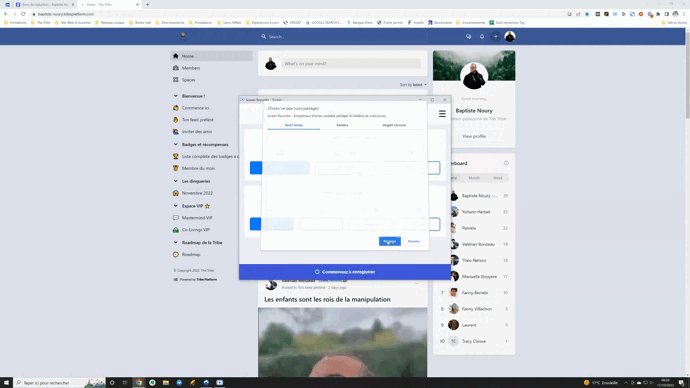
Task: Switch to the Fenêtre tab
Action: [x=342, y=125]
